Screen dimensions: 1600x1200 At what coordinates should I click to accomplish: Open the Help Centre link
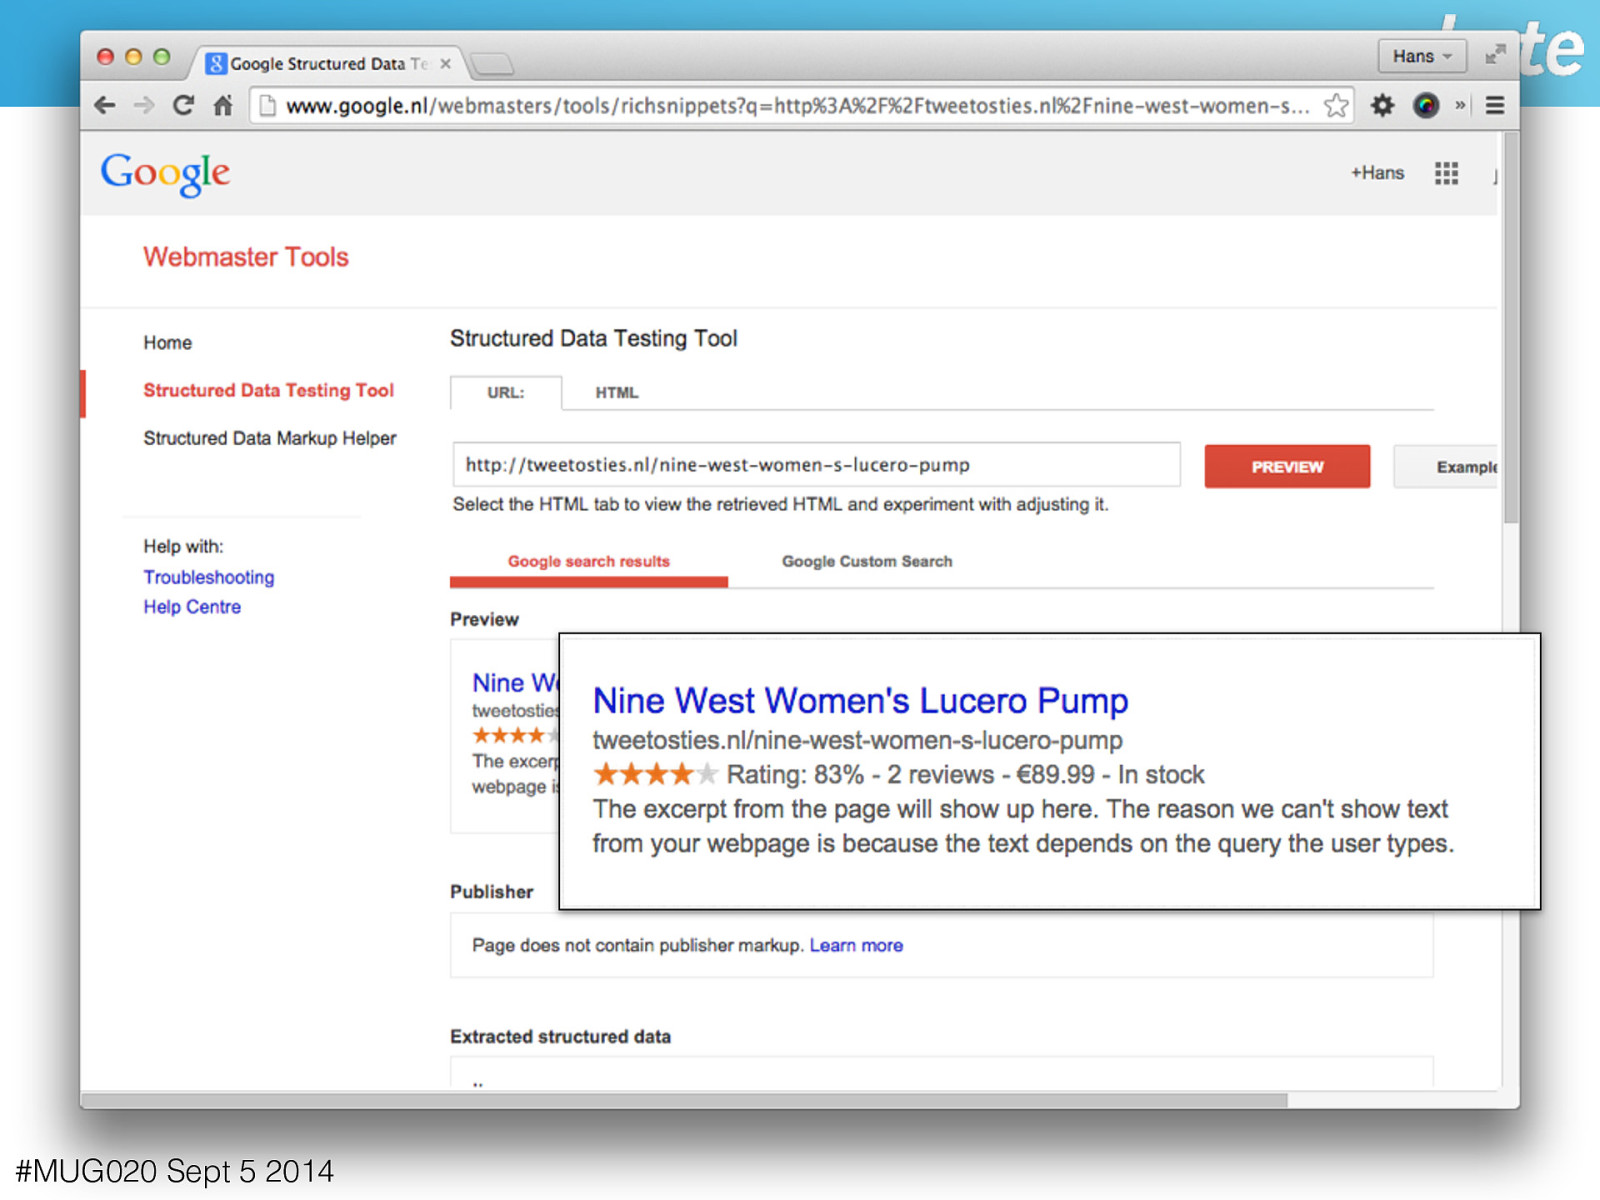tap(192, 607)
